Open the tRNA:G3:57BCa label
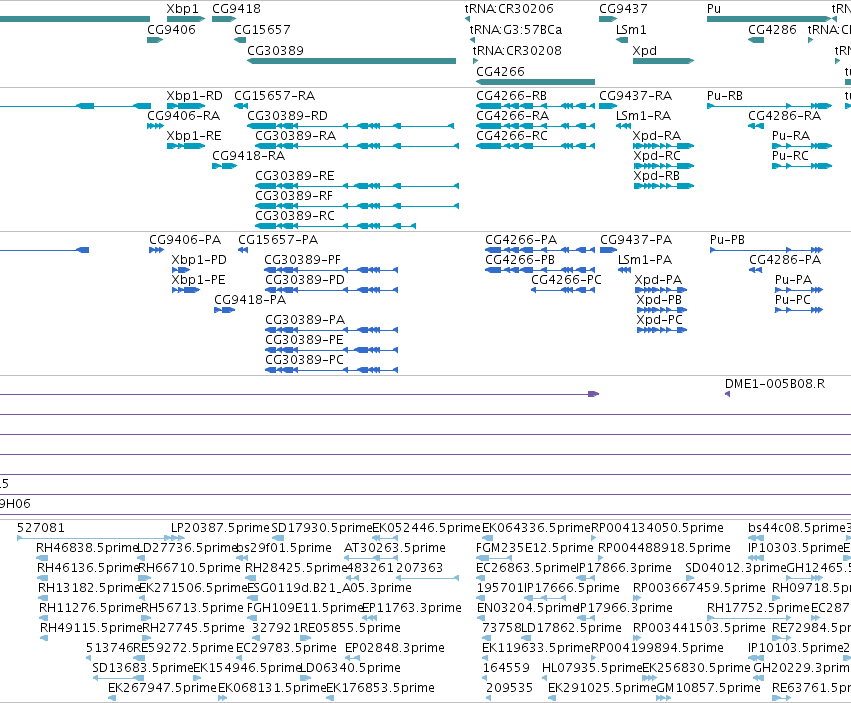This screenshot has width=851, height=703. [516, 29]
